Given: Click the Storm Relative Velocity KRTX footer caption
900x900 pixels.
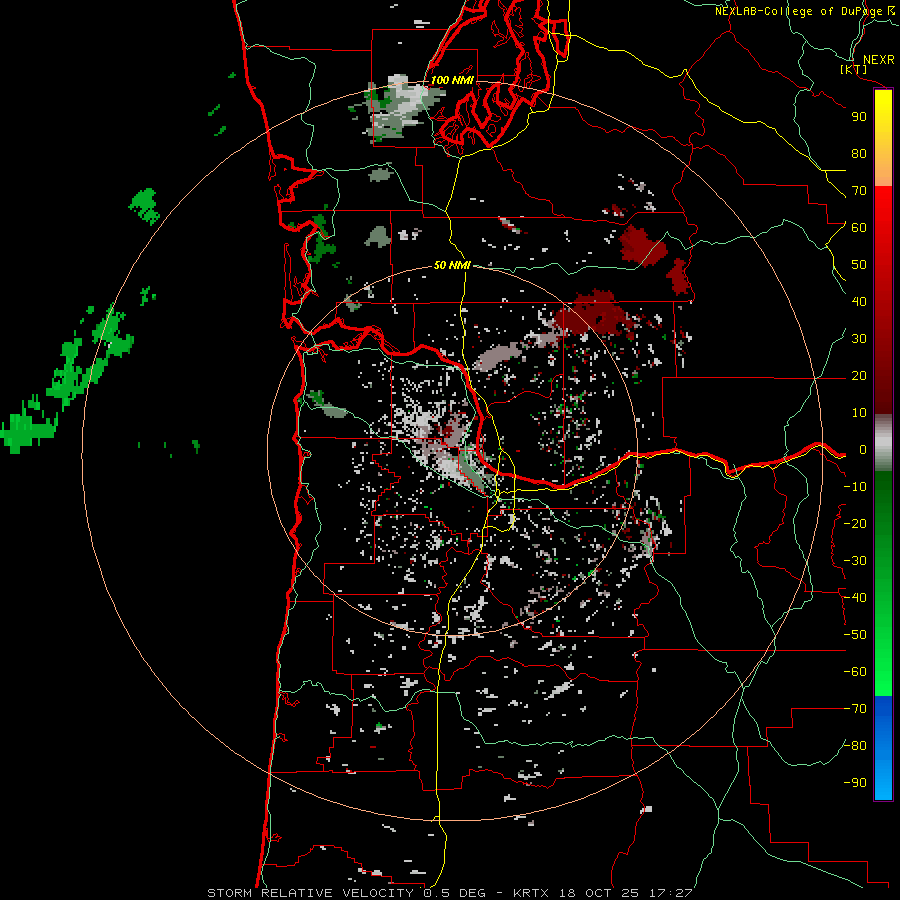Looking at the screenshot, I should (450, 893).
